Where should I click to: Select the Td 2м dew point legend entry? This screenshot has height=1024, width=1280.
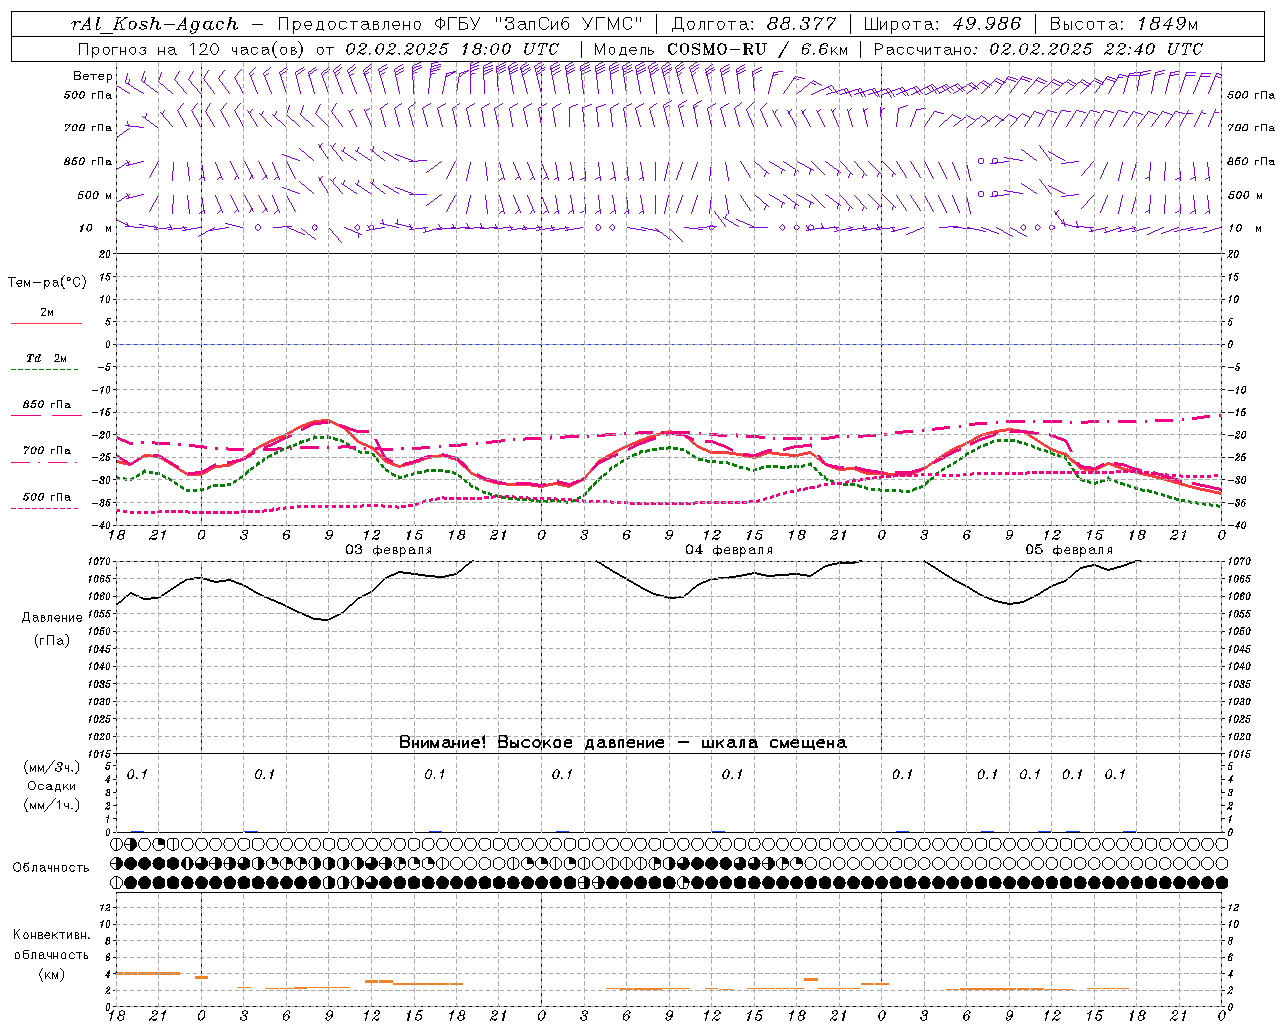point(46,360)
